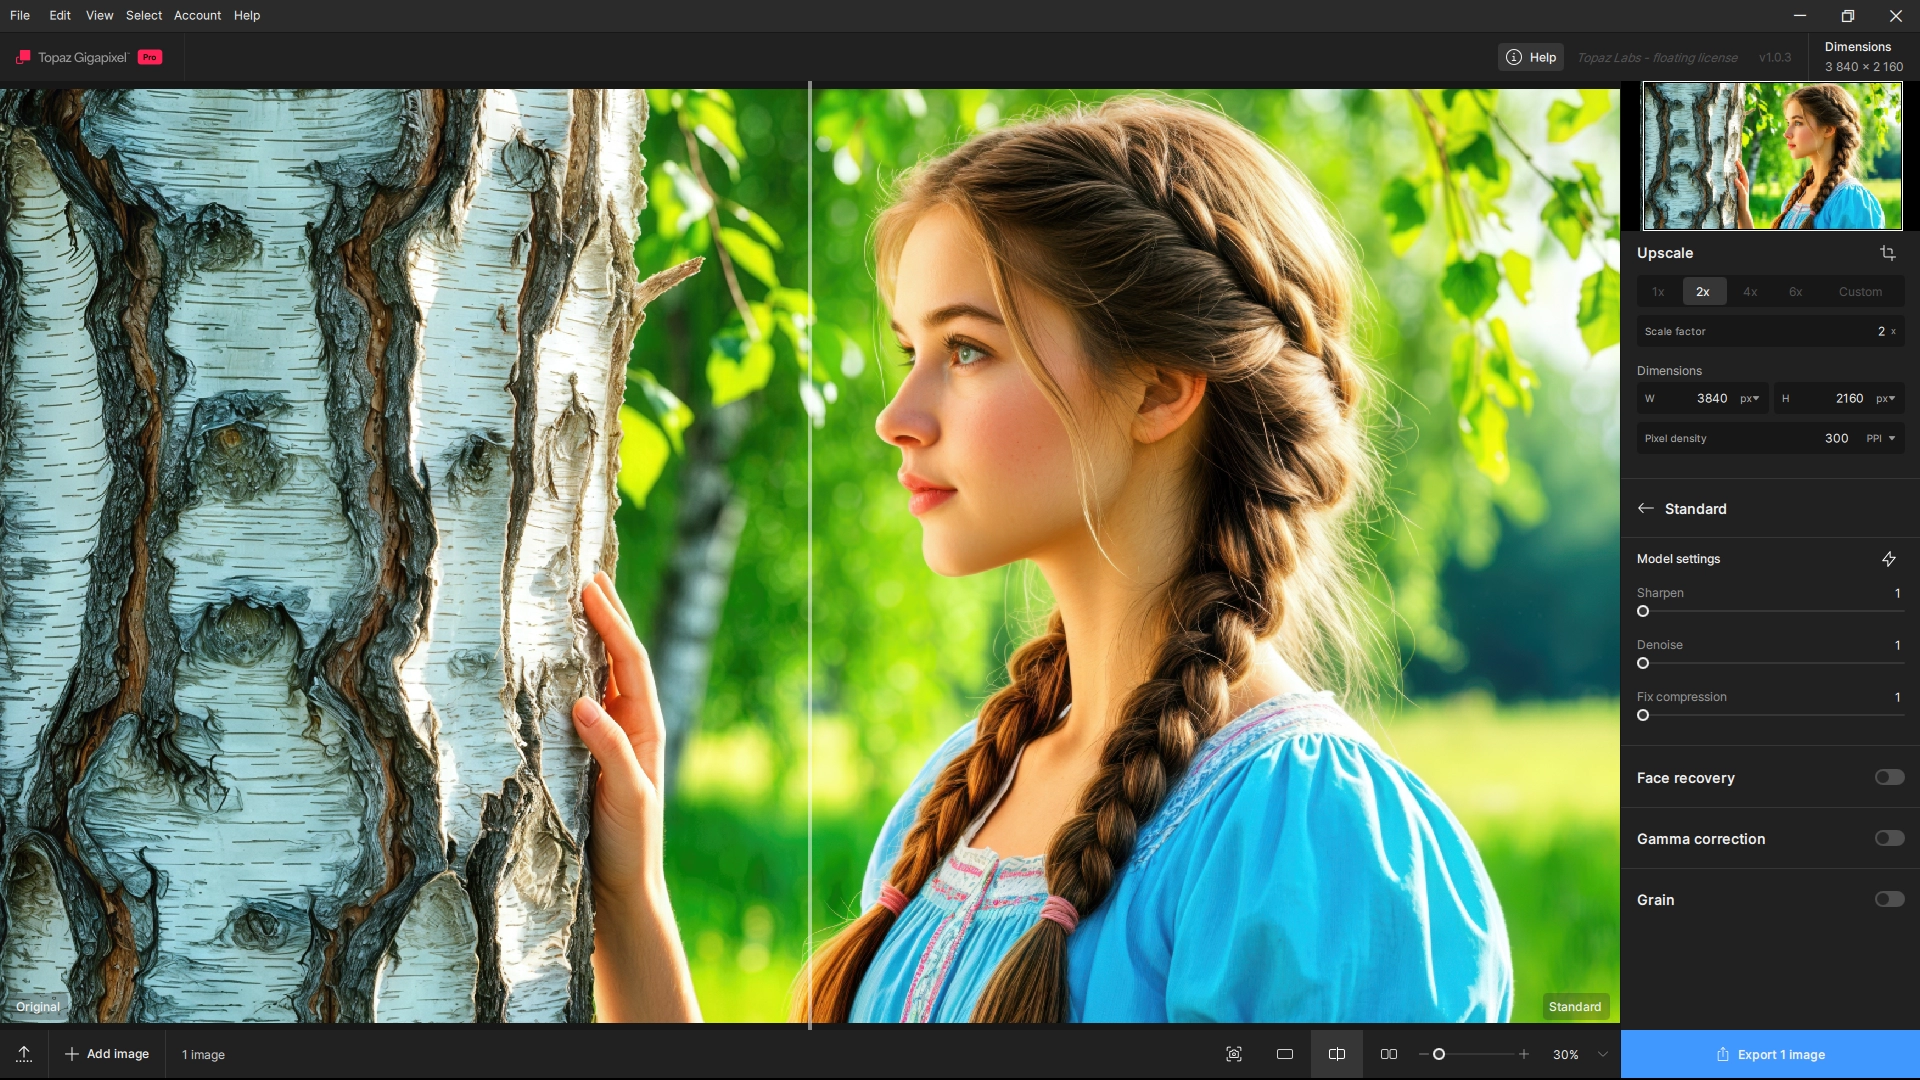1920x1080 pixels.
Task: Click the Sharpen slider handle
Action: [x=1643, y=611]
